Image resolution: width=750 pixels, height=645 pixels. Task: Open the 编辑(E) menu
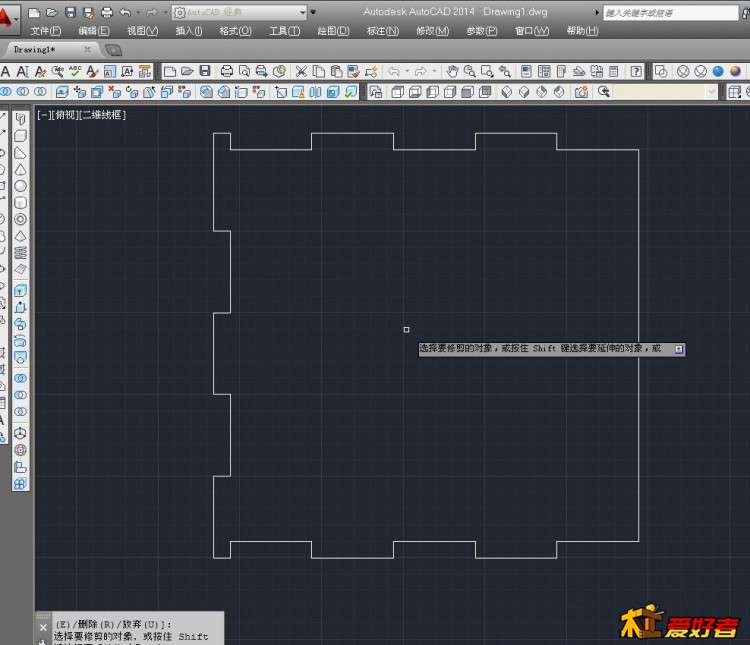pyautogui.click(x=94, y=31)
